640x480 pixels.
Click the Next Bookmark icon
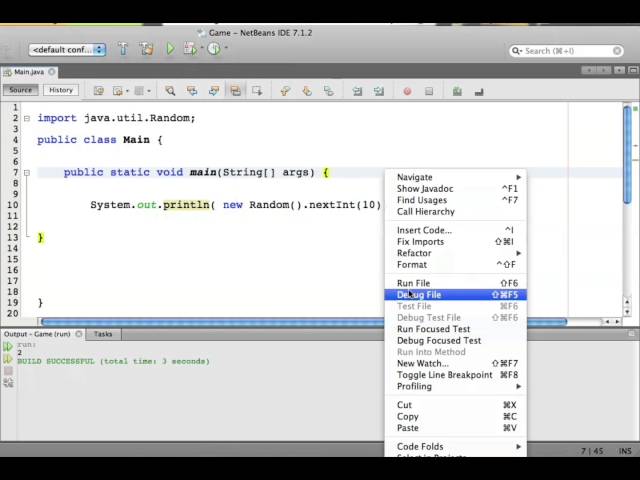pyautogui.click(x=307, y=91)
